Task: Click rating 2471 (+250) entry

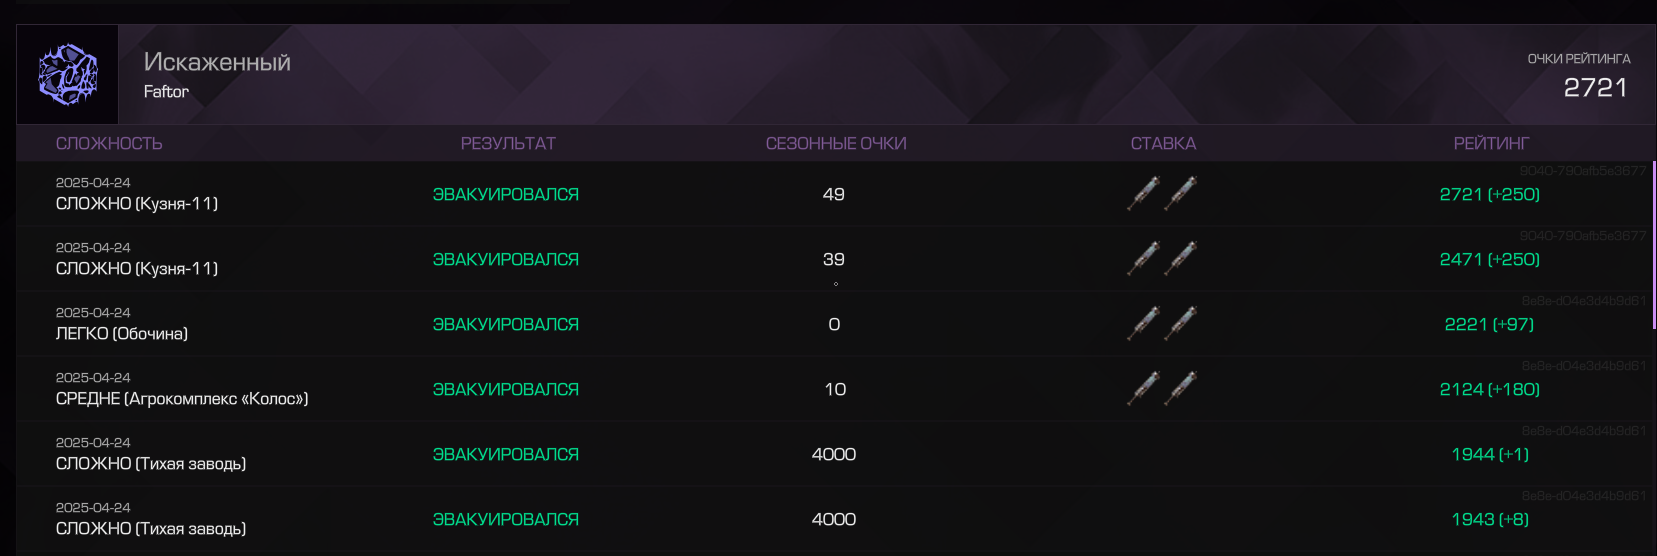Action: tap(1490, 259)
